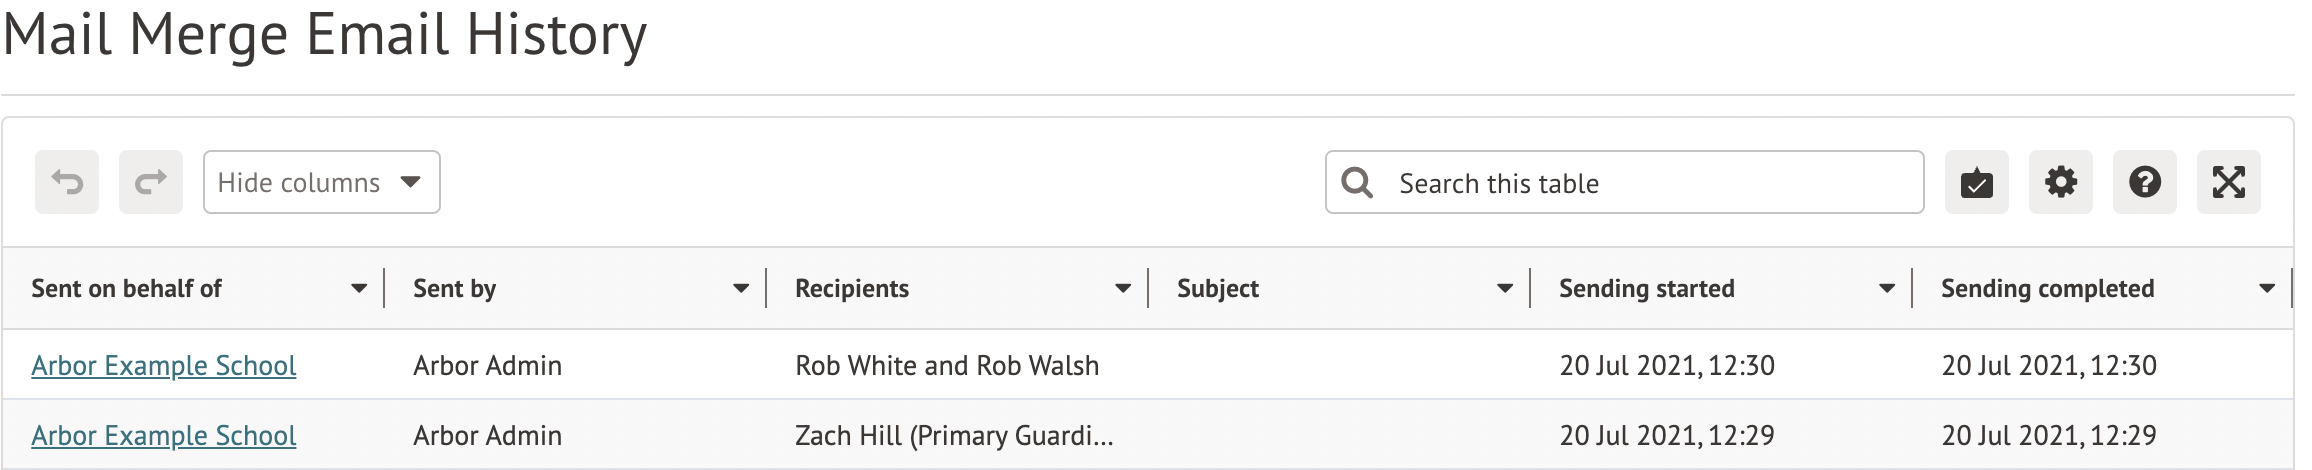Open Recipients column dropdown arrow
The width and height of the screenshot is (2312, 470).
[x=1123, y=289]
